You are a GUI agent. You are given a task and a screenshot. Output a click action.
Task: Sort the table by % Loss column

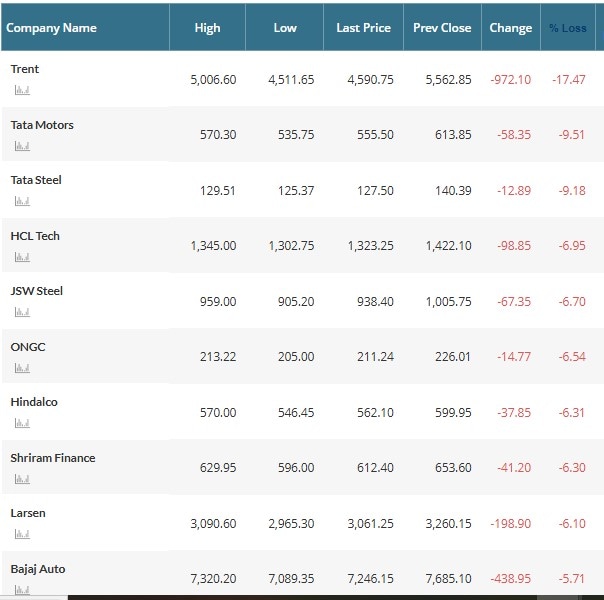(x=567, y=28)
